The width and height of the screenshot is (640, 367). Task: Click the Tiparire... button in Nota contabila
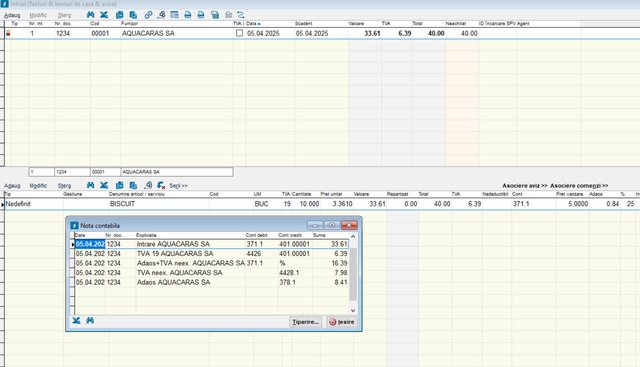point(305,322)
